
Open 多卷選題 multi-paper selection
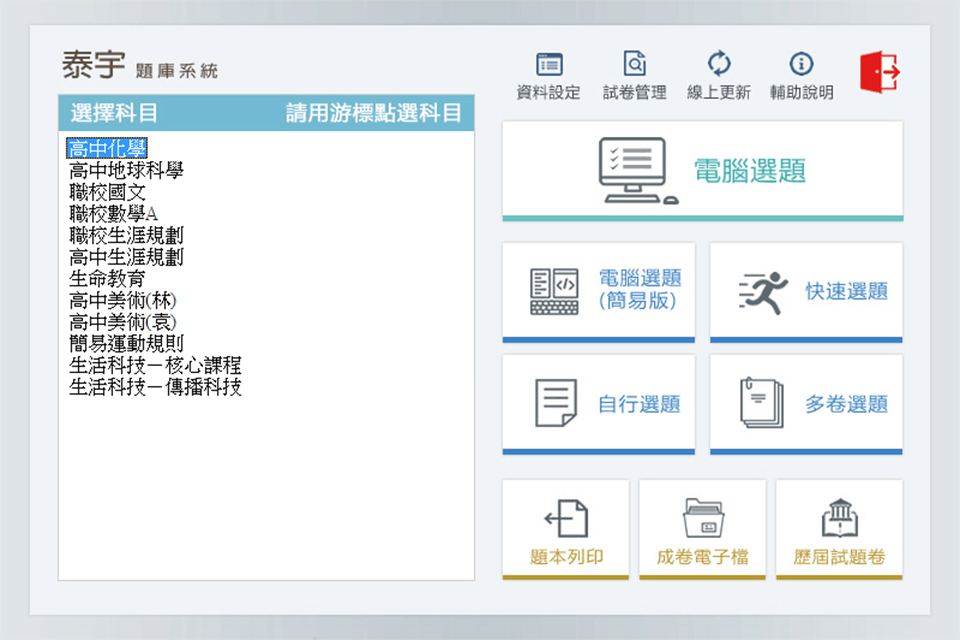pyautogui.click(x=806, y=404)
